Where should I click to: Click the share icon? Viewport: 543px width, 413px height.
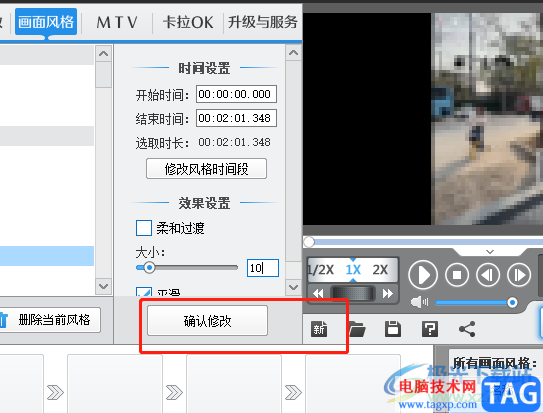pos(467,329)
